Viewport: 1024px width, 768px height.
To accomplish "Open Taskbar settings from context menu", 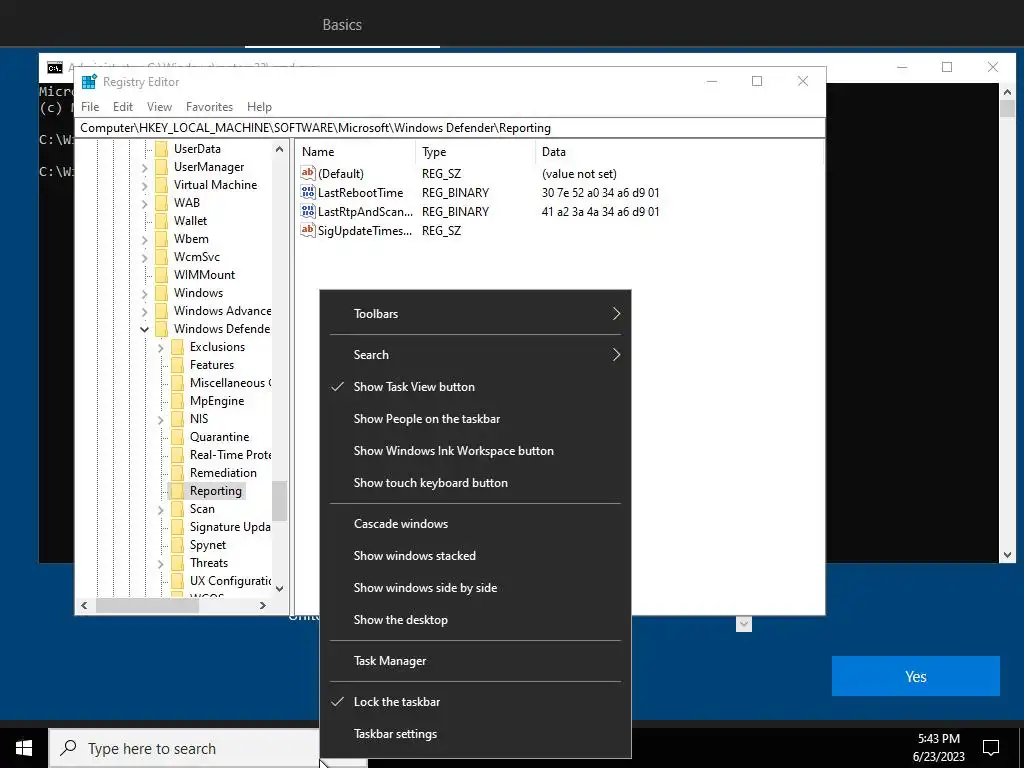I will 475,733.
